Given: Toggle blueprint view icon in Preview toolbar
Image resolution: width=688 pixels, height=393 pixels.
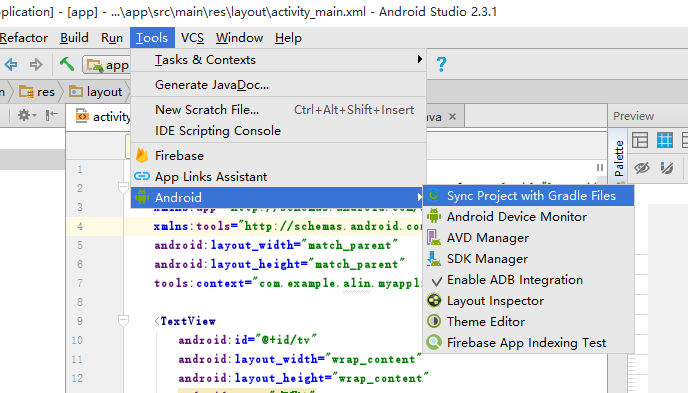Looking at the screenshot, I should click(665, 140).
